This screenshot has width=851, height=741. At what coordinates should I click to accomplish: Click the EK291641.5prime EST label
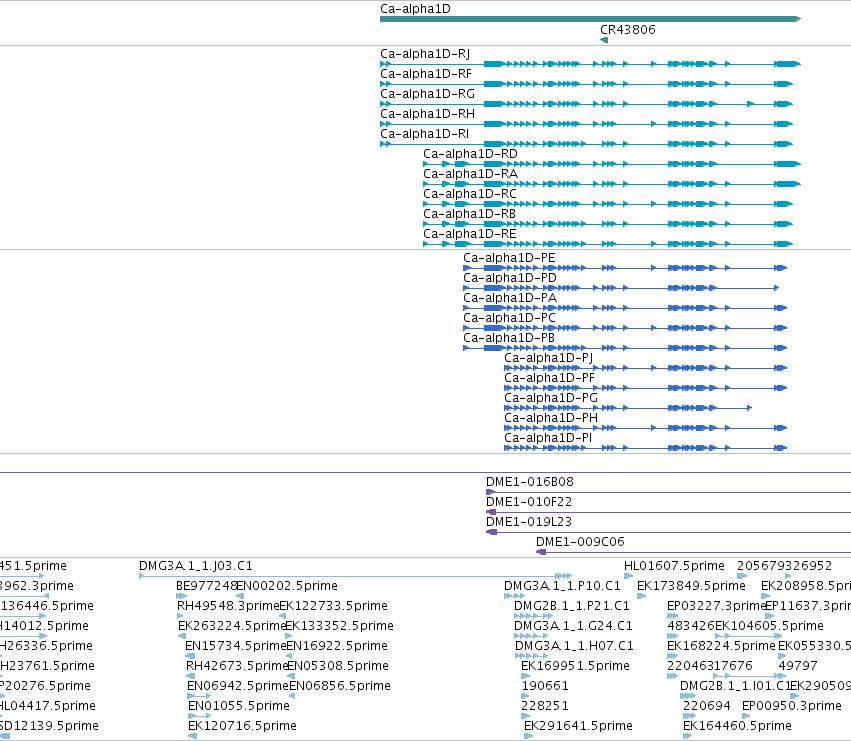[578, 727]
